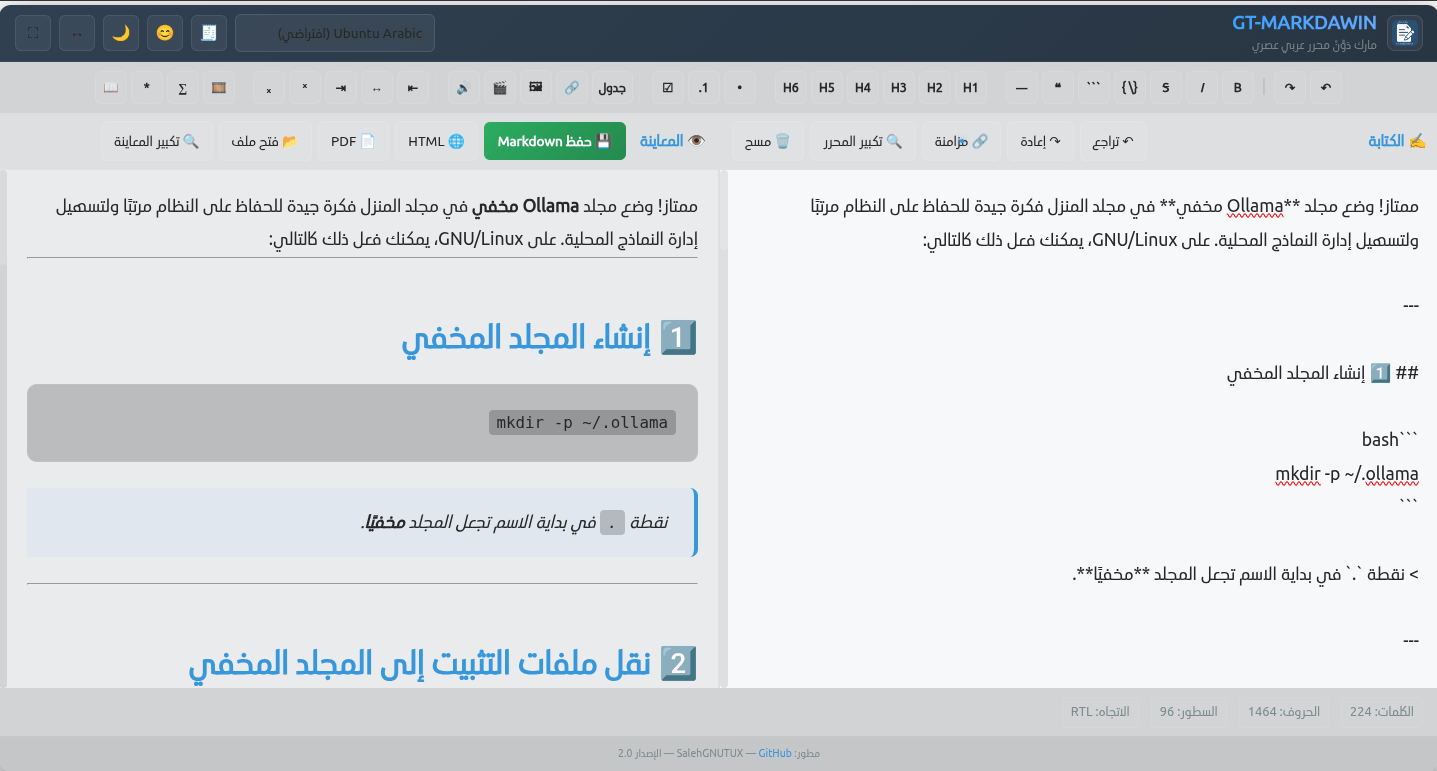This screenshot has width=1437, height=771.
Task: Click the green حفظ Markdown save button
Action: 554,142
